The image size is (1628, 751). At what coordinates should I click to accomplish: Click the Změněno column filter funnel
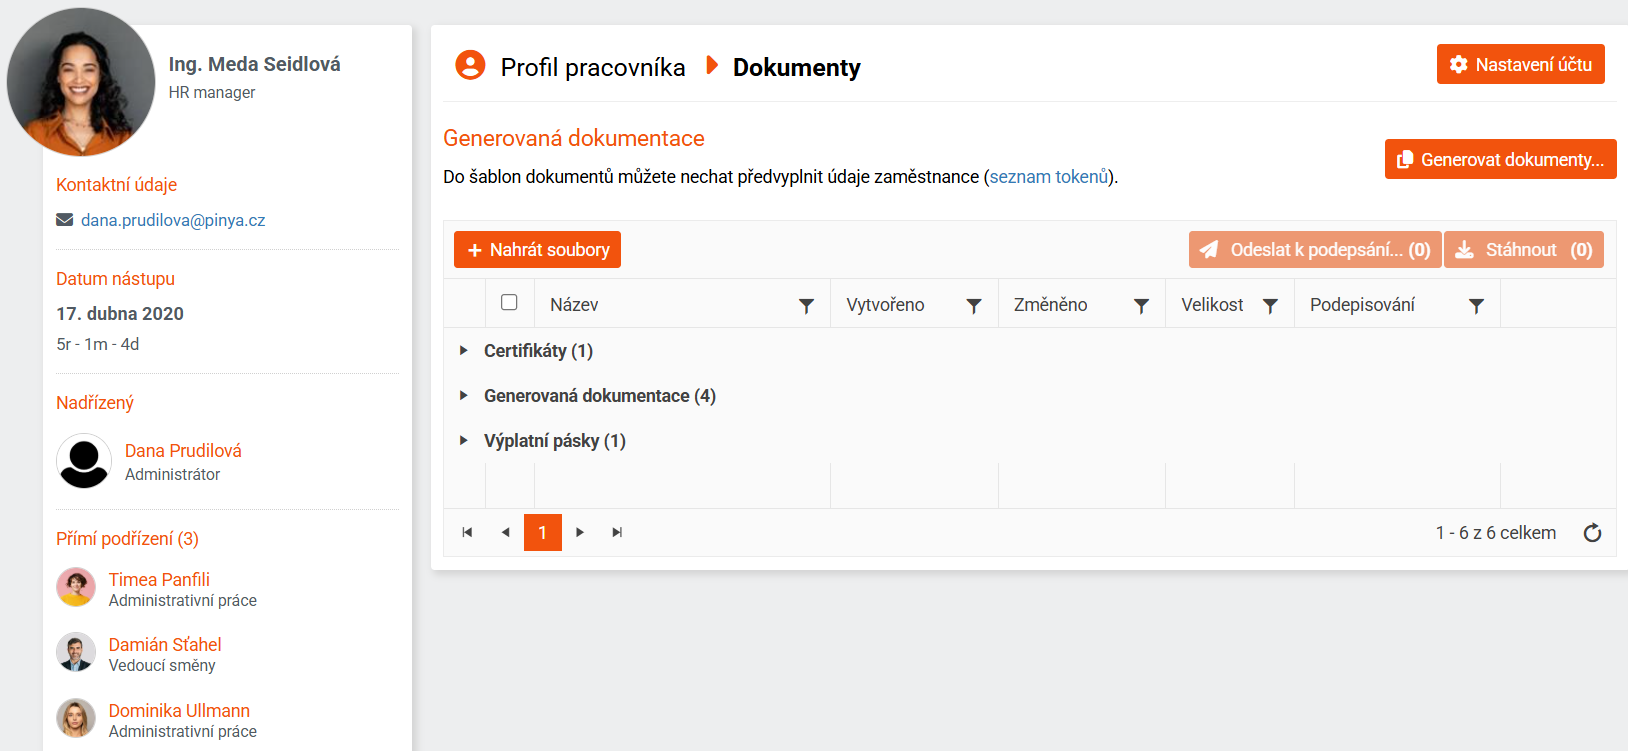click(x=1141, y=306)
